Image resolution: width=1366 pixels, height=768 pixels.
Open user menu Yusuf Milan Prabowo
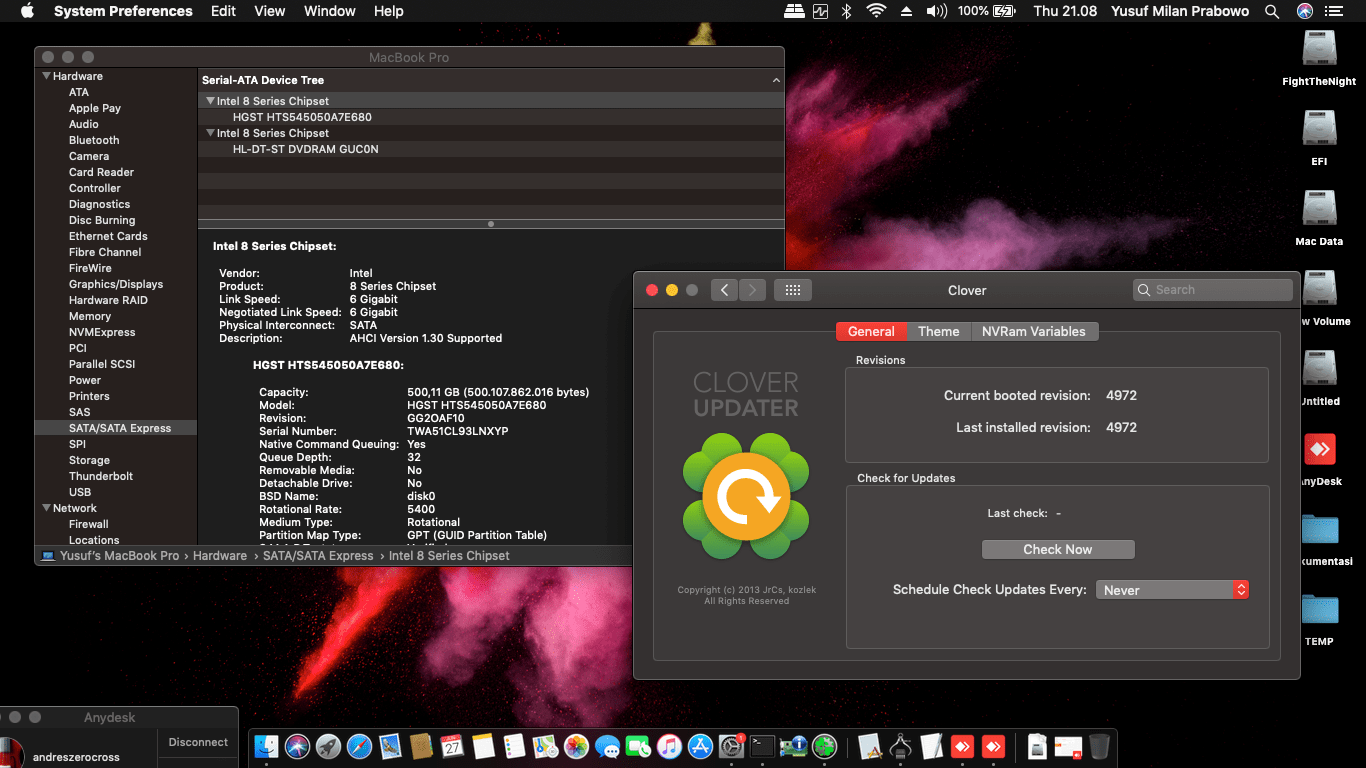click(x=1180, y=11)
